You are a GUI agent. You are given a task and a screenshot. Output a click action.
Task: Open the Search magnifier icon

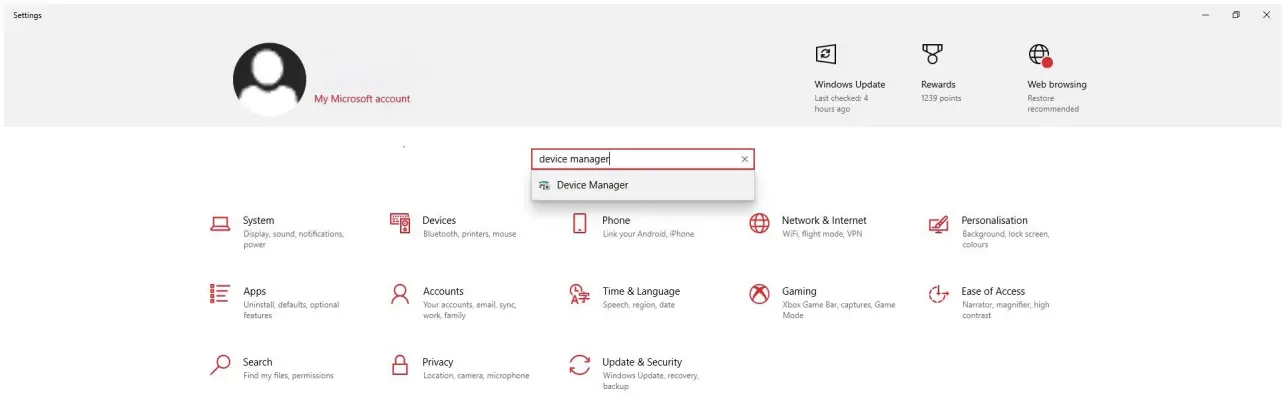(x=220, y=365)
